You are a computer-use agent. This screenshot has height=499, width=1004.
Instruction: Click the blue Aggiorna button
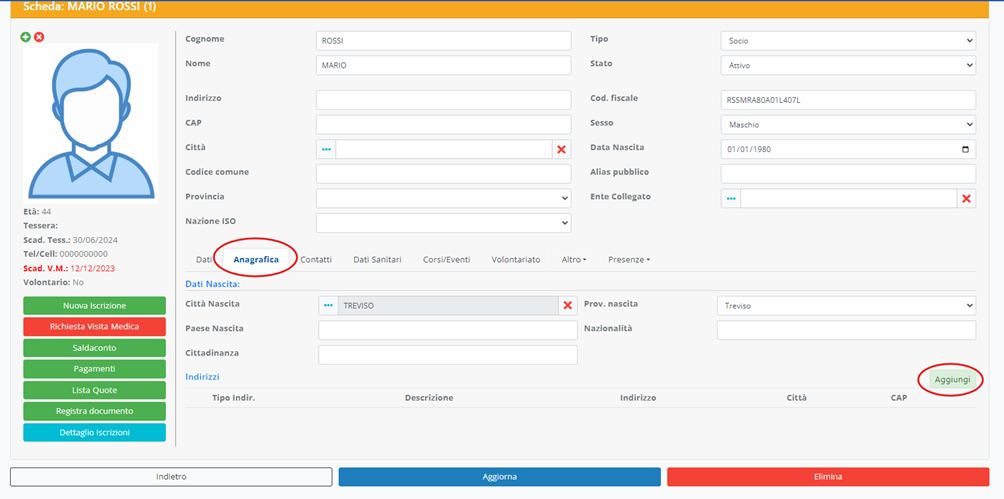click(x=499, y=477)
